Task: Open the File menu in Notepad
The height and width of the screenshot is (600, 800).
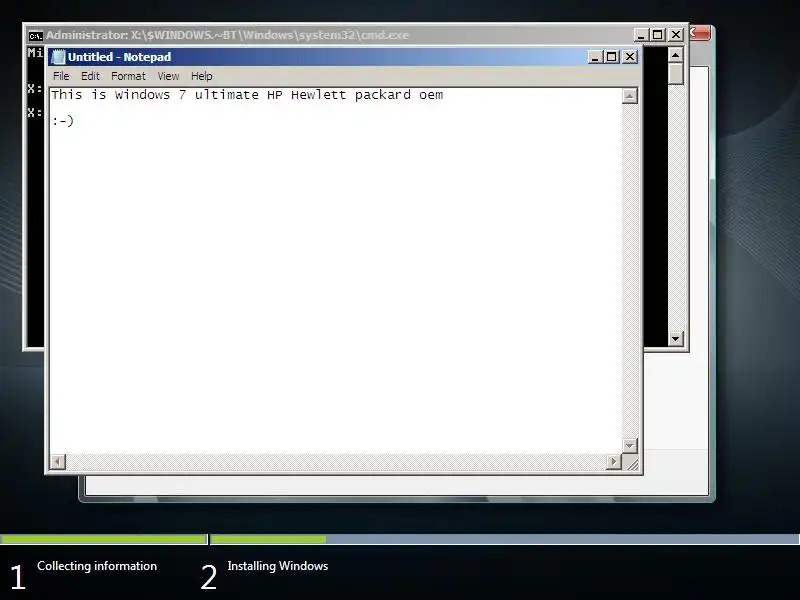Action: (x=61, y=76)
